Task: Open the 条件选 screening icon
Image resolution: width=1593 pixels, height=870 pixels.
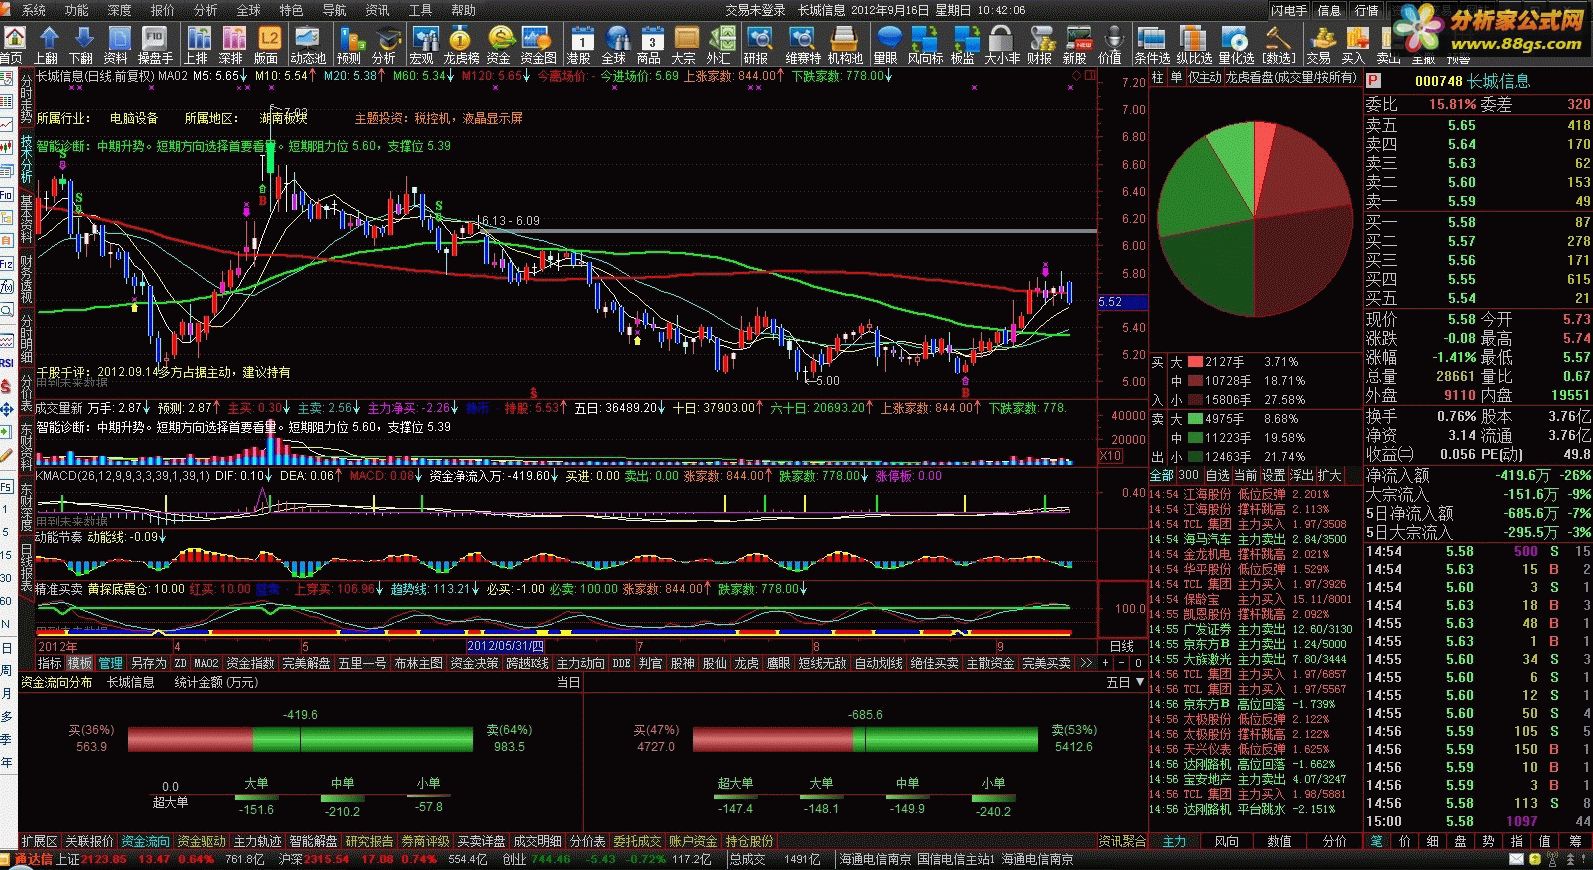Action: pyautogui.click(x=1152, y=45)
